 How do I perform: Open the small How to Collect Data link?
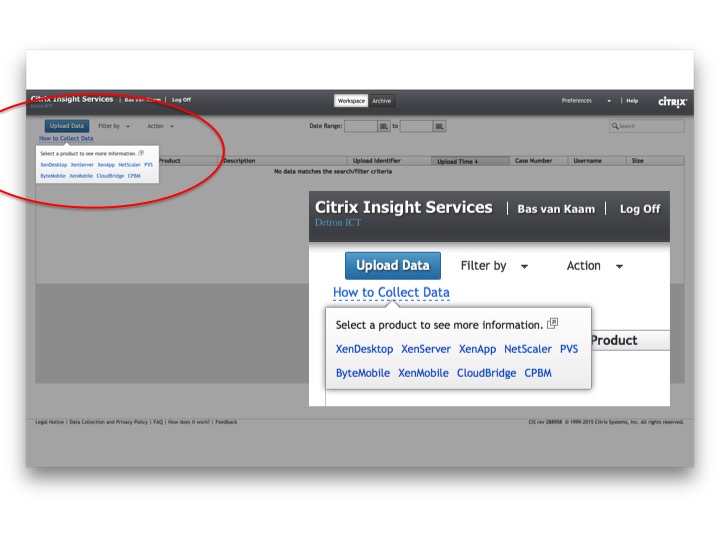click(66, 138)
